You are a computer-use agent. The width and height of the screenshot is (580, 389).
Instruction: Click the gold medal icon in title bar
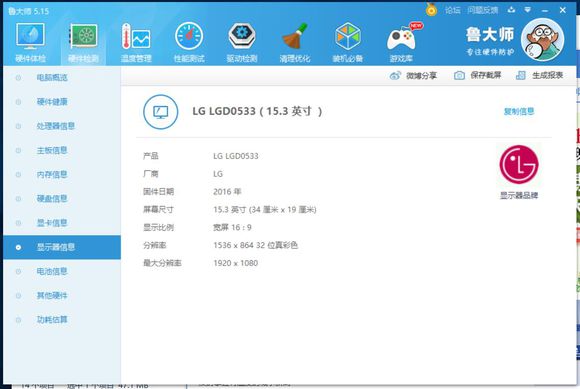[431, 9]
